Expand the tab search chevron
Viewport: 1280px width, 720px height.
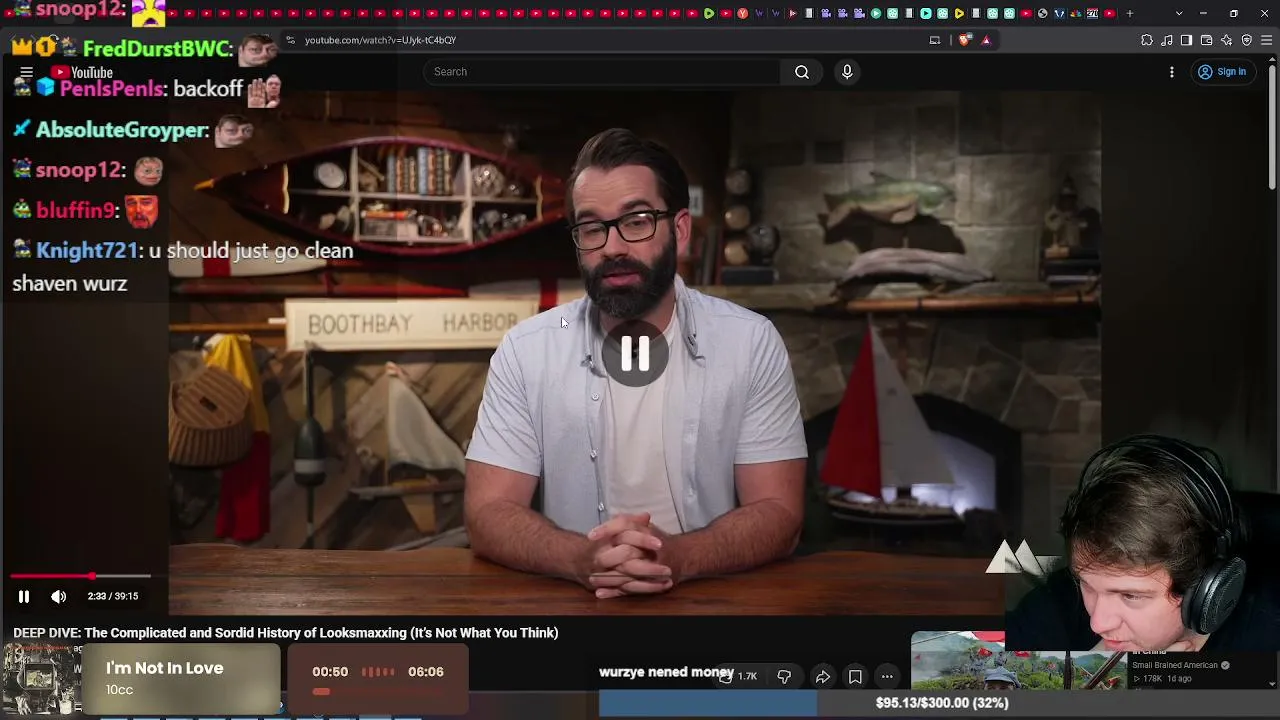point(1179,13)
